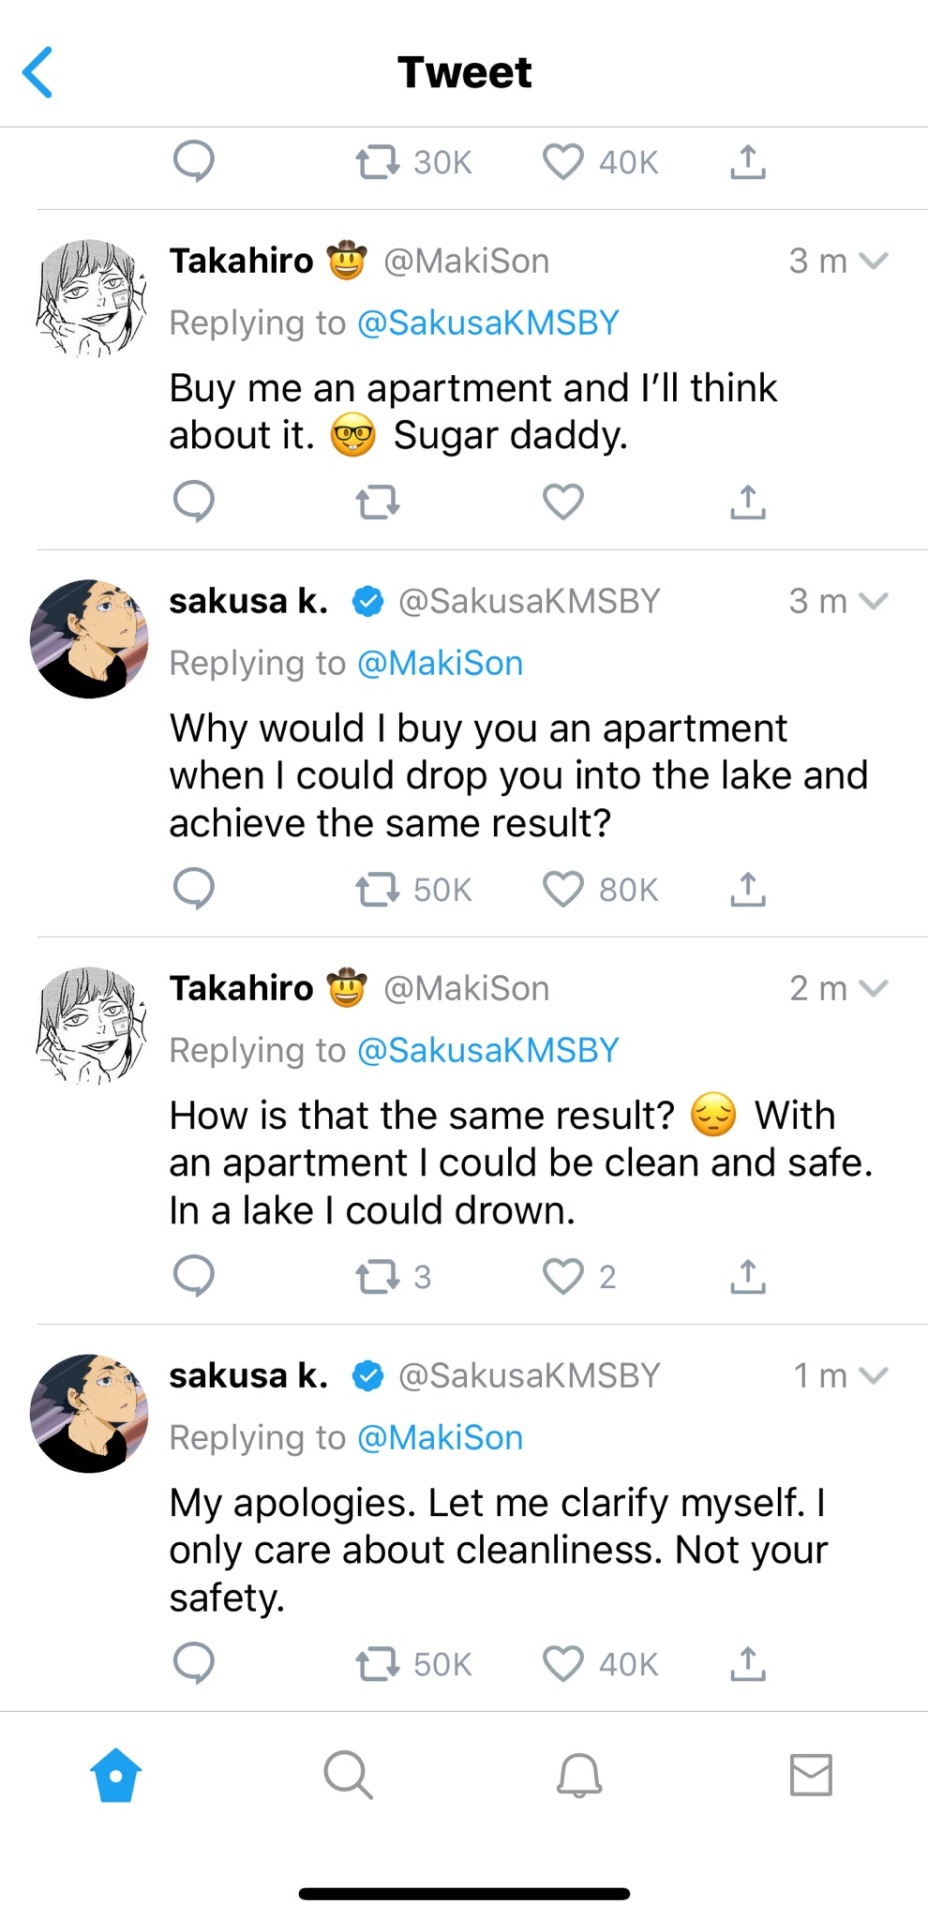The height and width of the screenshot is (1920, 928).
Task: Reply to sakusa k.'s "My apologies" tweet
Action: (193, 1663)
